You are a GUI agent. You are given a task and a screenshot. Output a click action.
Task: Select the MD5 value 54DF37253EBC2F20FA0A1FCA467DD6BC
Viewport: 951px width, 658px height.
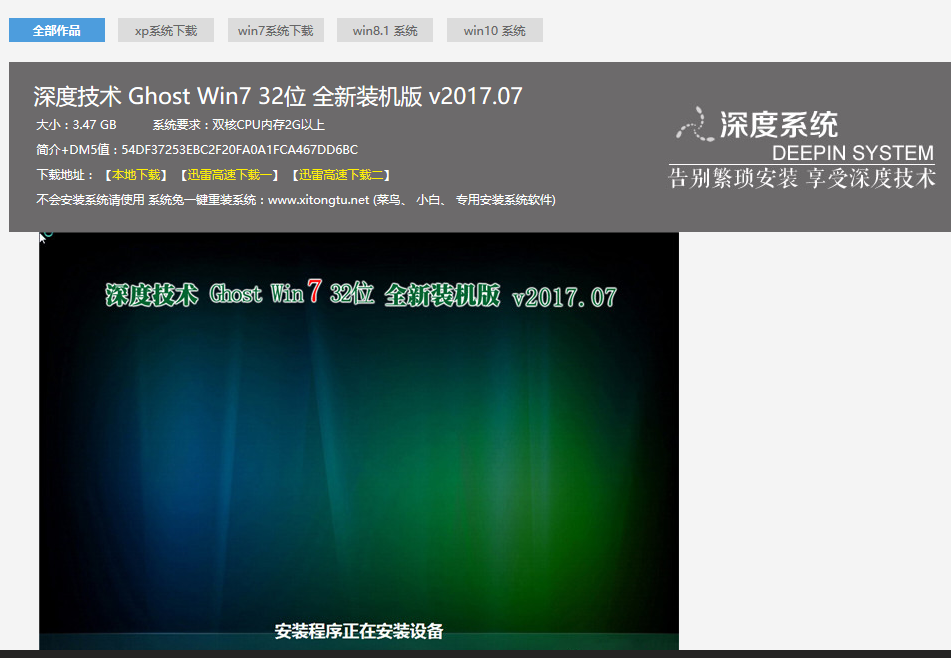pyautogui.click(x=240, y=149)
